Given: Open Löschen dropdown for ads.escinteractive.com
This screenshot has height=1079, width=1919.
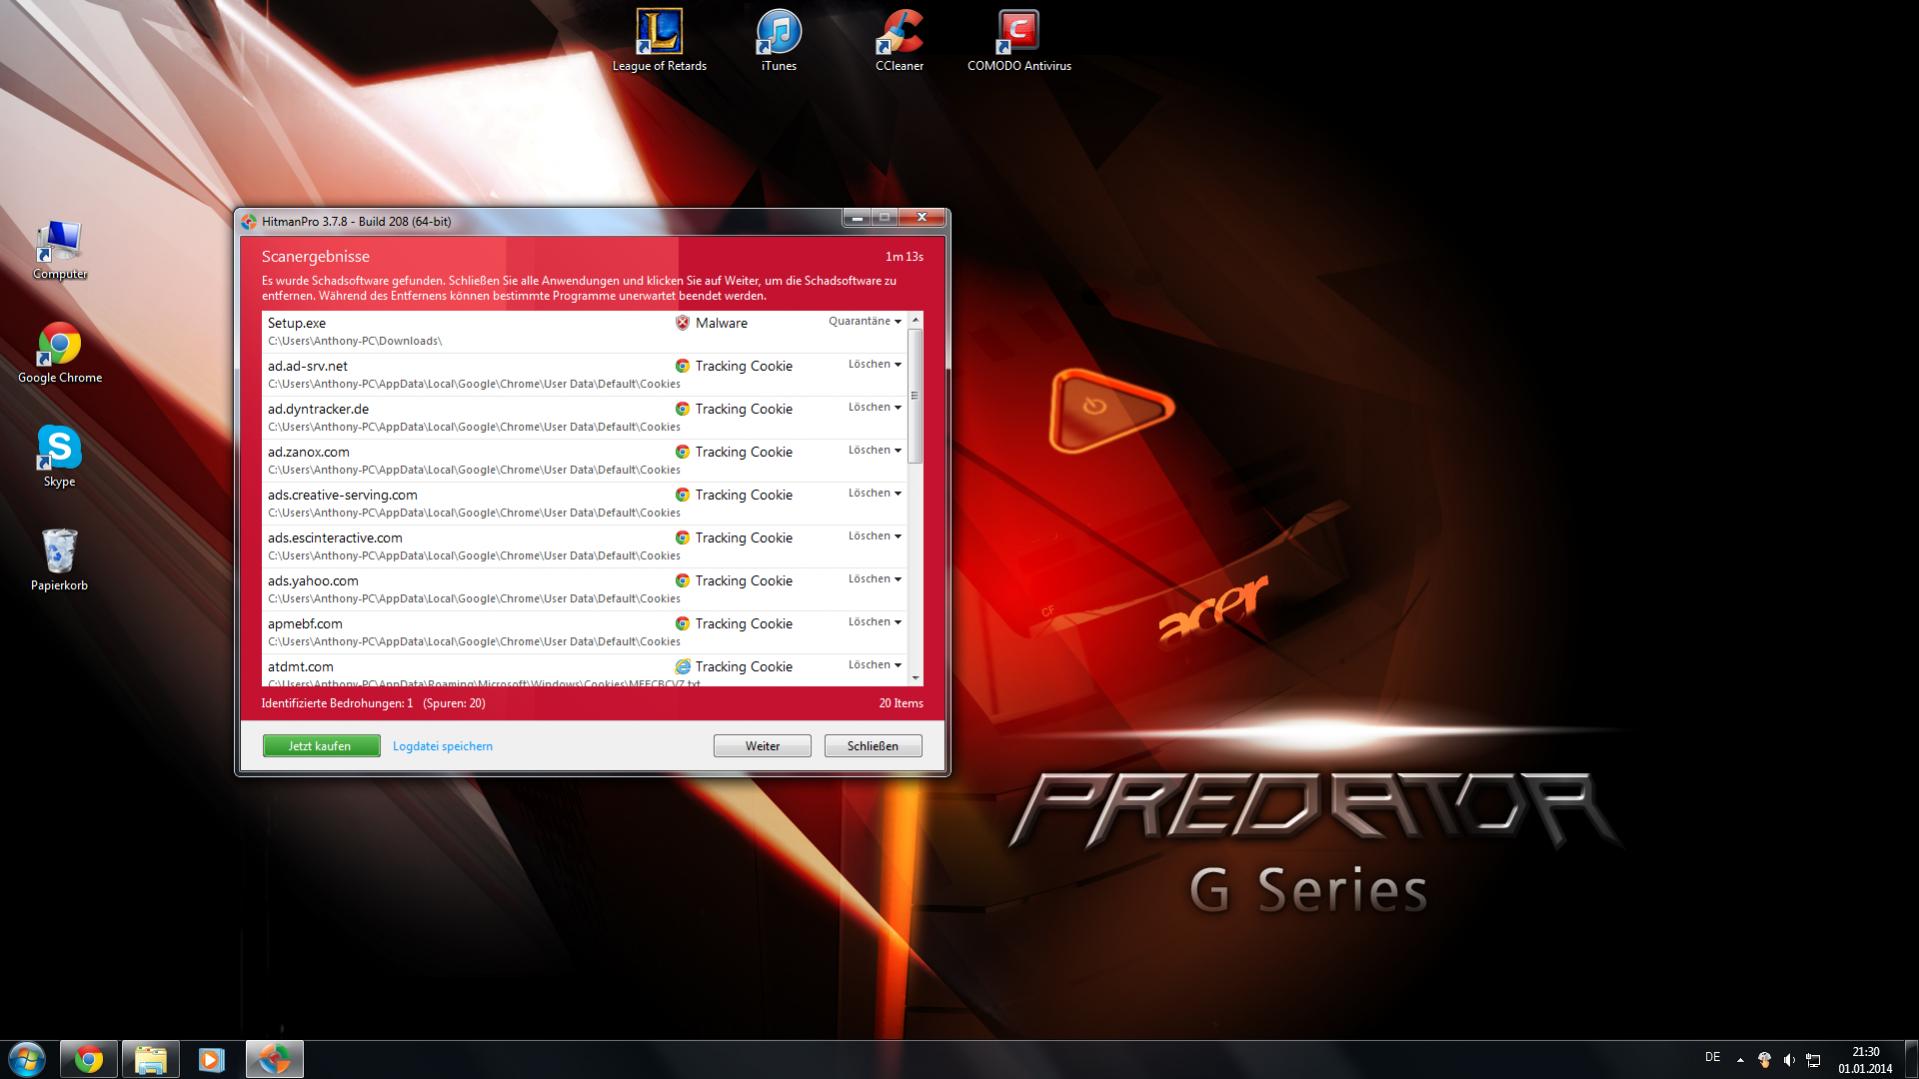Looking at the screenshot, I should (x=875, y=536).
